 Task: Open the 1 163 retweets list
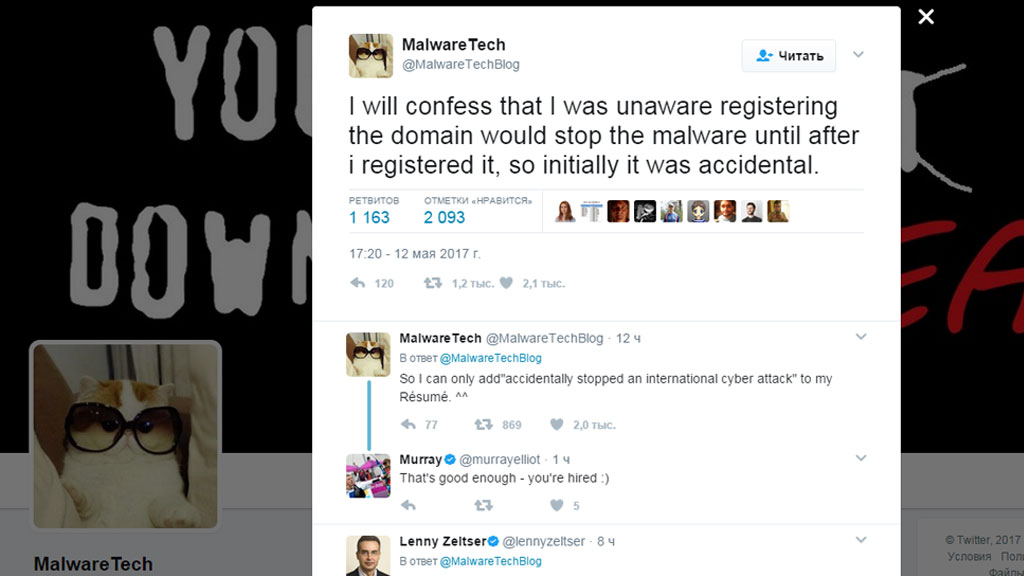370,217
